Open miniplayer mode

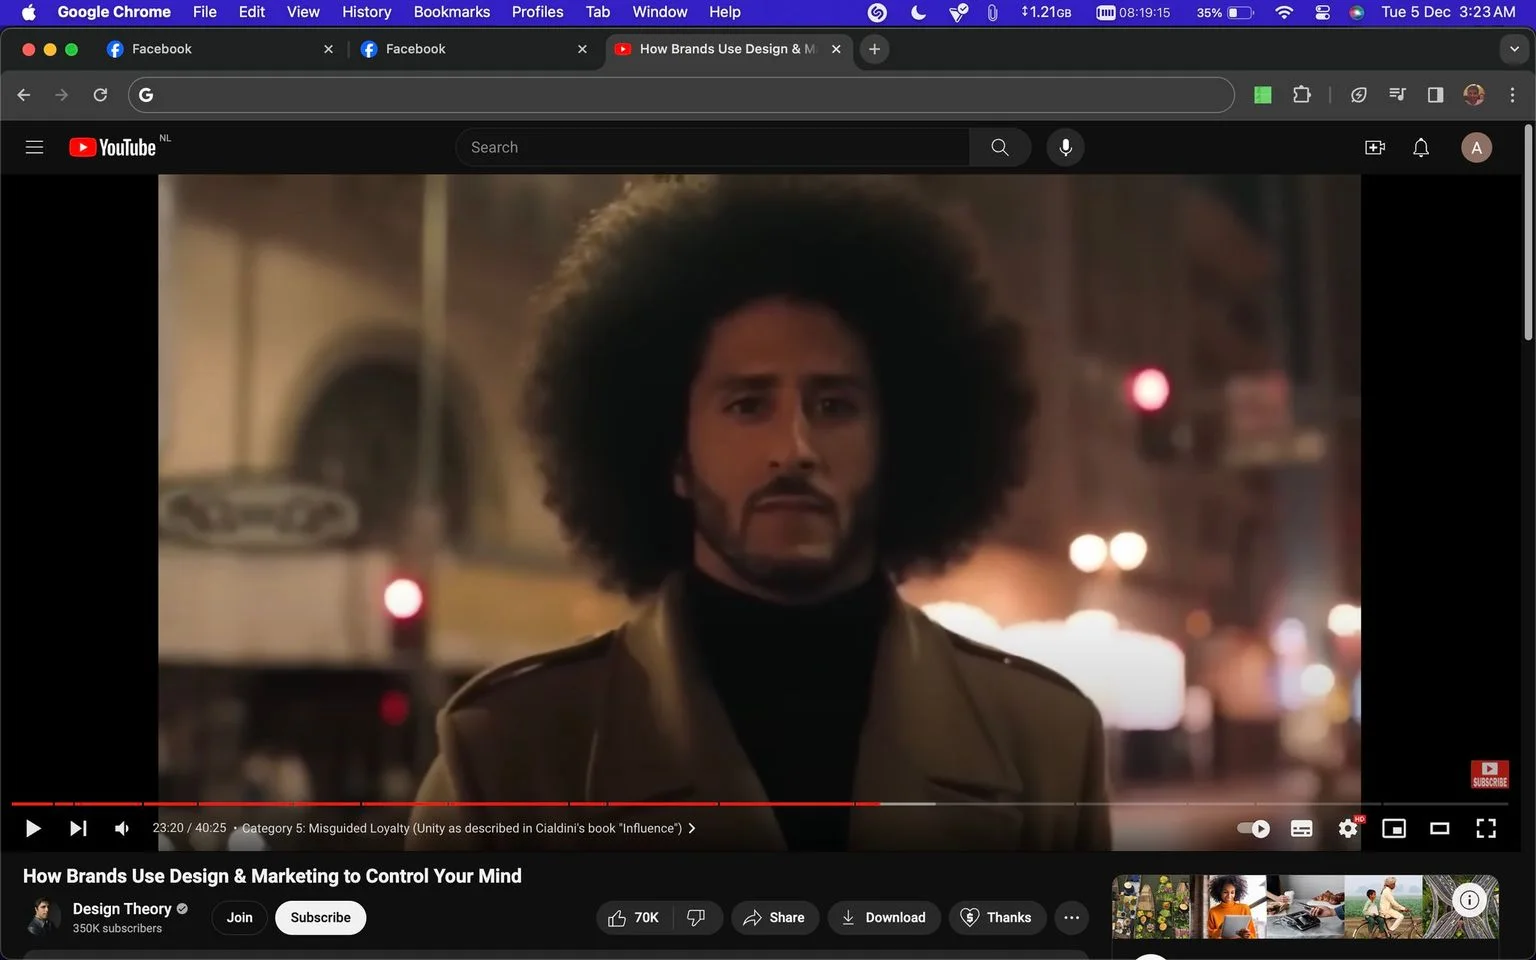tap(1394, 828)
